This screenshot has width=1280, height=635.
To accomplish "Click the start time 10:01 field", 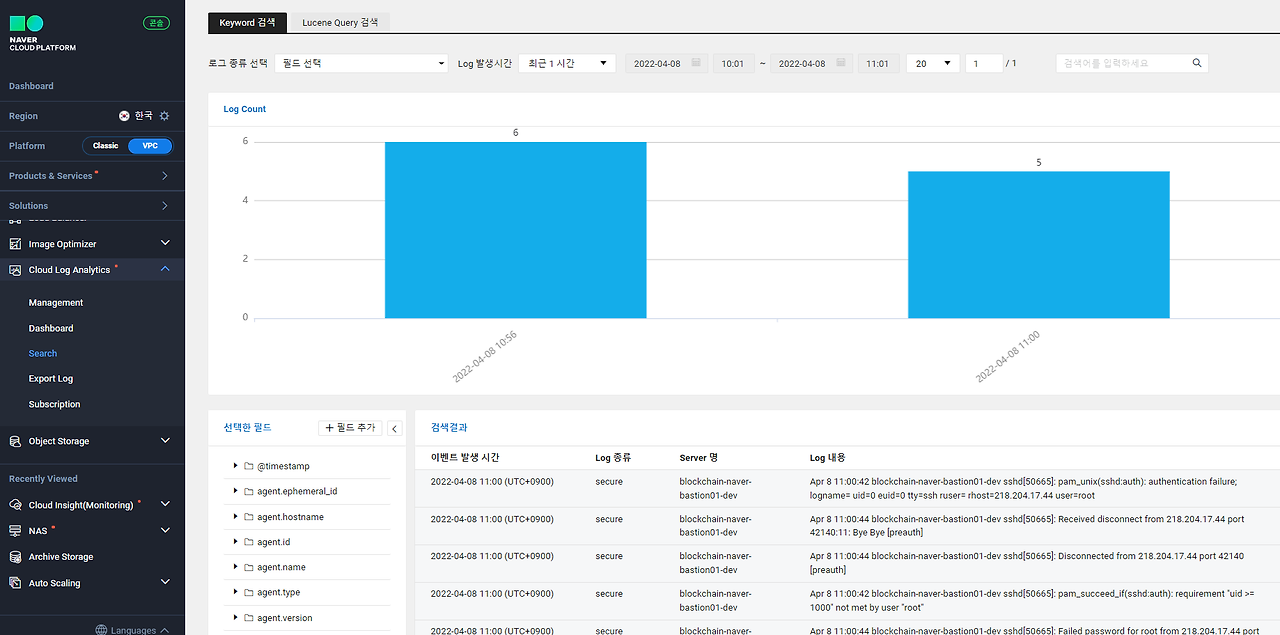I will [x=733, y=63].
